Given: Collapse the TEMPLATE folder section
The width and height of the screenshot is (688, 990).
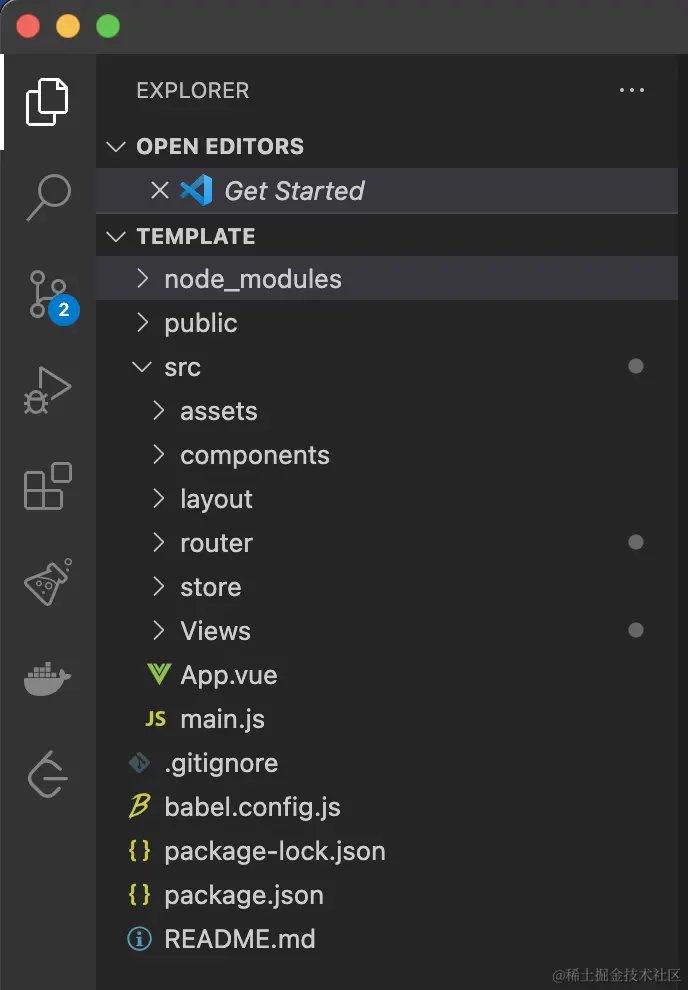Looking at the screenshot, I should tap(195, 236).
